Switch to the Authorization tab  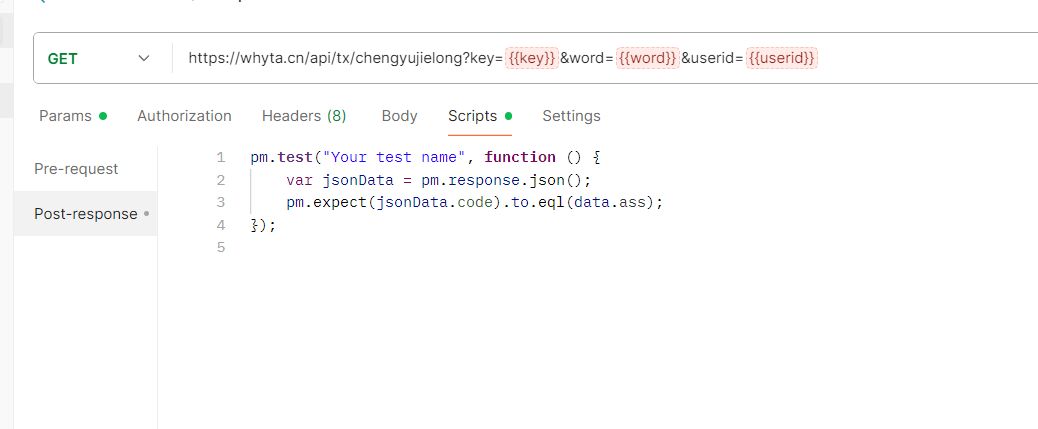184,116
